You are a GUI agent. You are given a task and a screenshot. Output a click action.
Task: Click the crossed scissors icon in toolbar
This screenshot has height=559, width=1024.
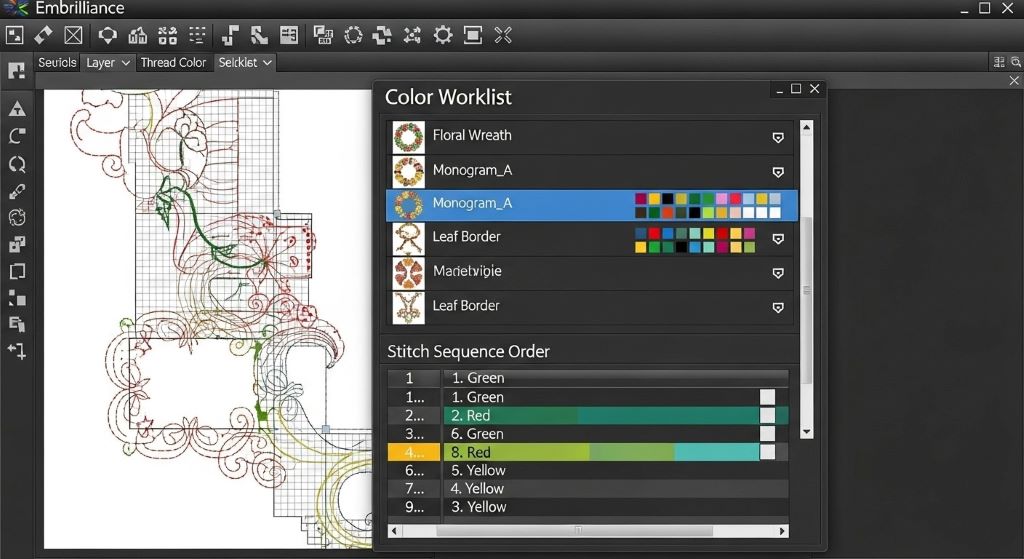tap(503, 35)
